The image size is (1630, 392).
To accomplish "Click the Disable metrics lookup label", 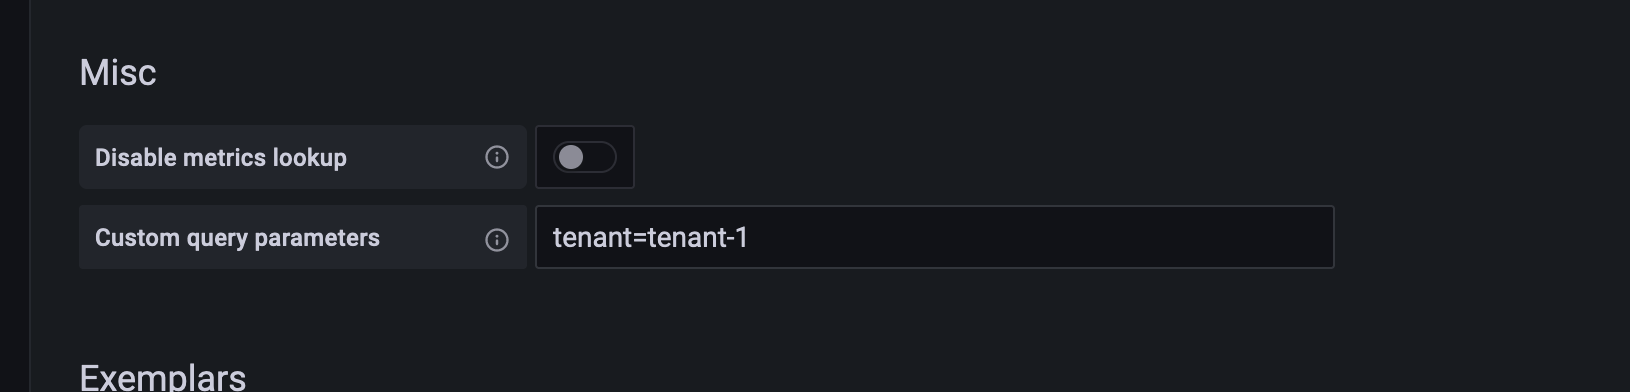I will [221, 157].
